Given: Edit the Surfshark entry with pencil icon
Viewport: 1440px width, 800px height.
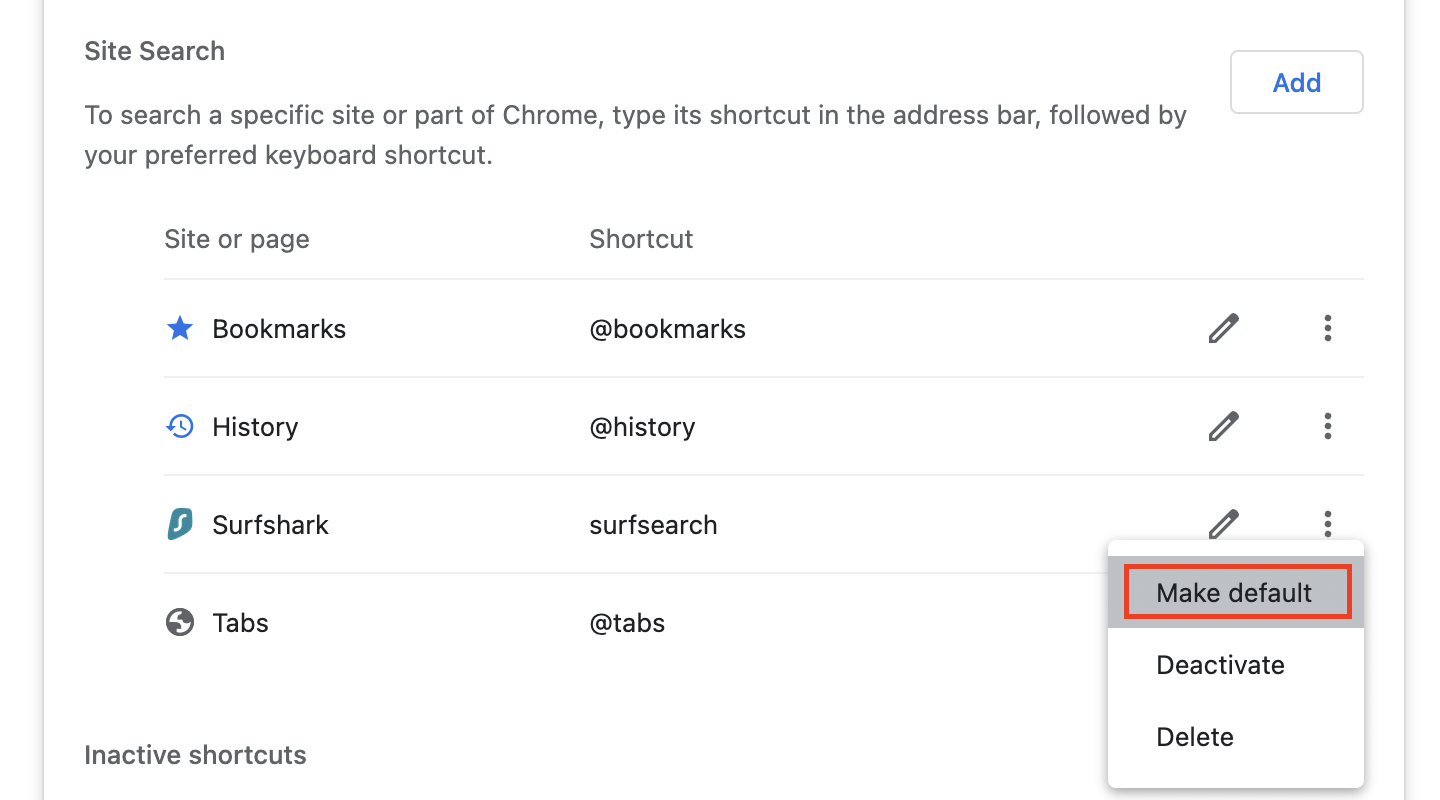Looking at the screenshot, I should [1223, 522].
